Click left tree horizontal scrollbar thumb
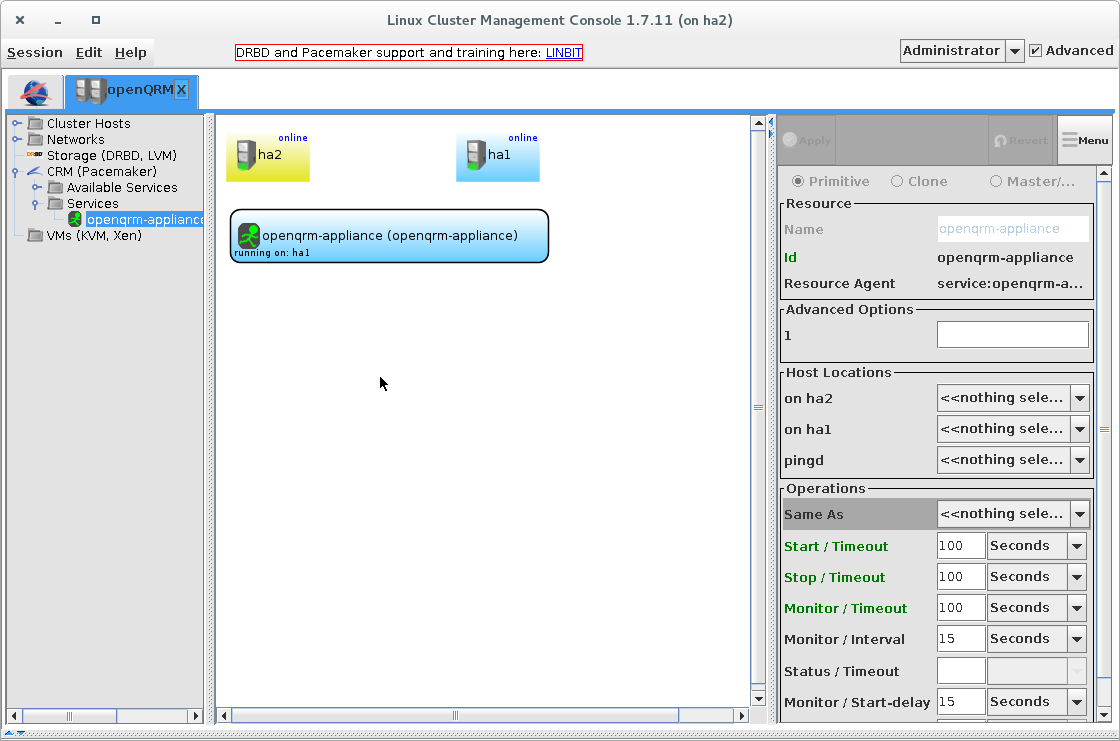1120x741 pixels. (69, 716)
